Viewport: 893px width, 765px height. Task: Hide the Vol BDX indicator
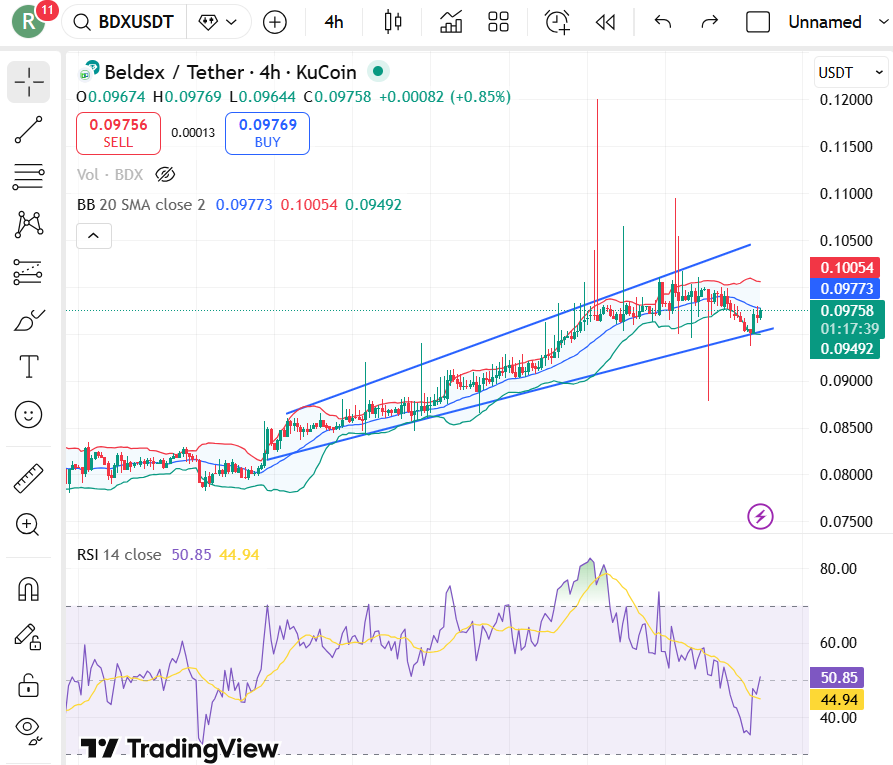pyautogui.click(x=164, y=174)
